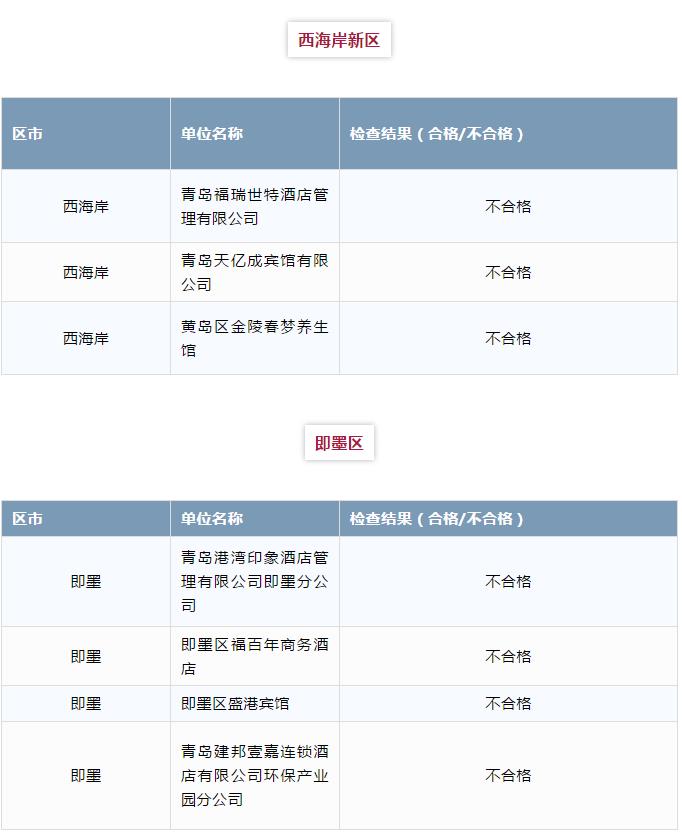Image resolution: width=682 pixels, height=836 pixels.
Task: Select the 即墨区福百年商务酒店 entry
Action: point(254,656)
